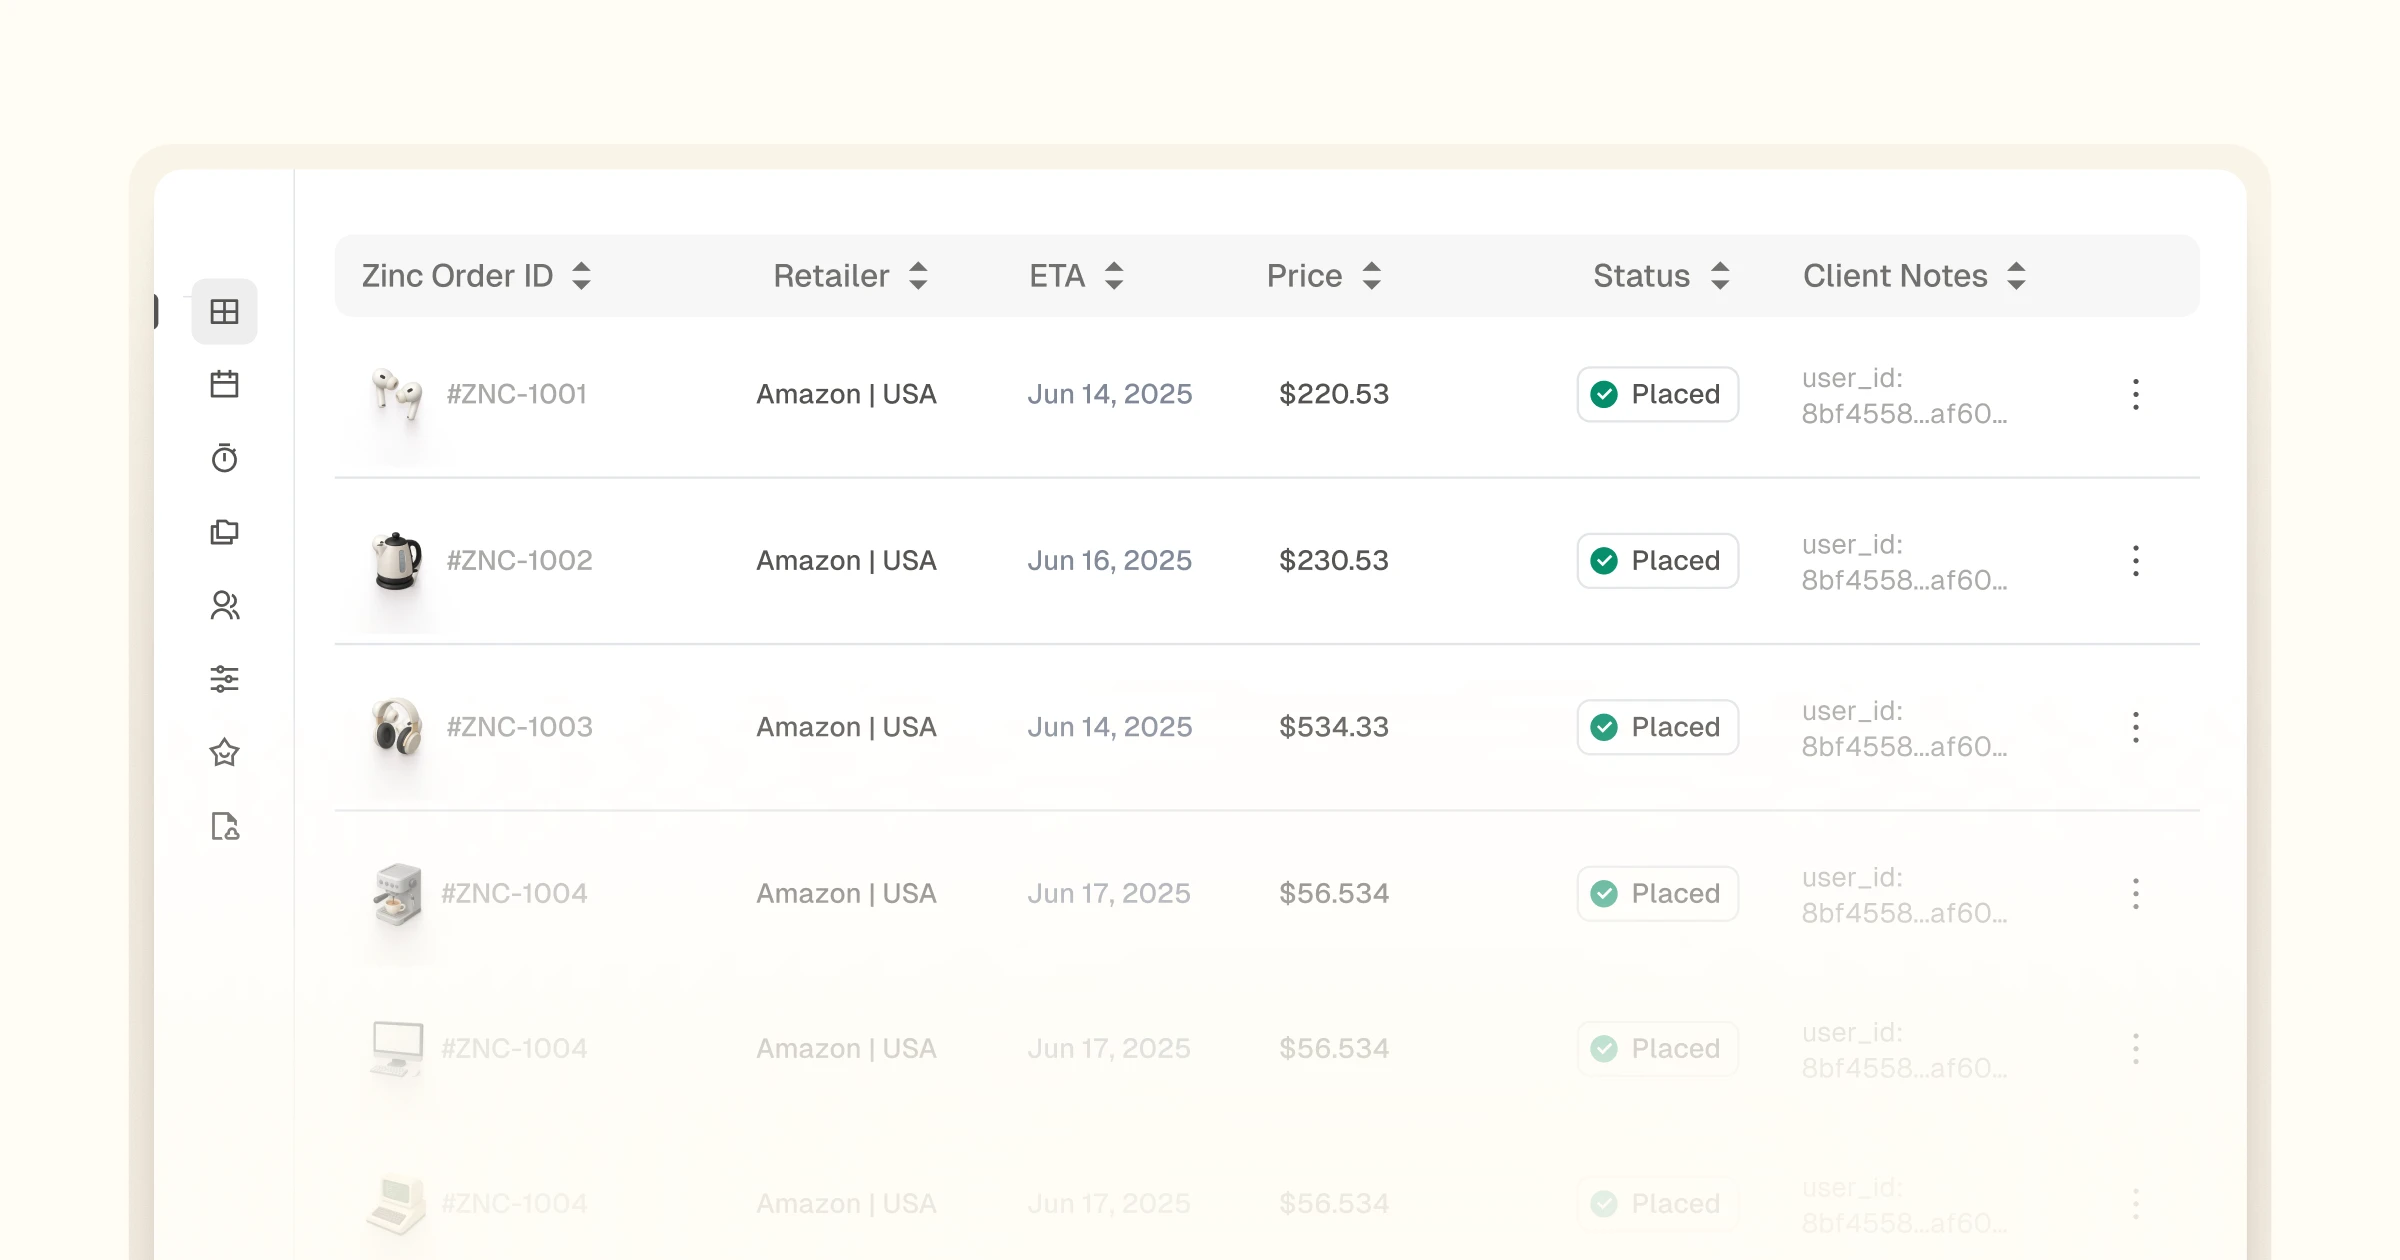Open the locked document sidebar icon
This screenshot has height=1260, width=2400.
point(224,827)
